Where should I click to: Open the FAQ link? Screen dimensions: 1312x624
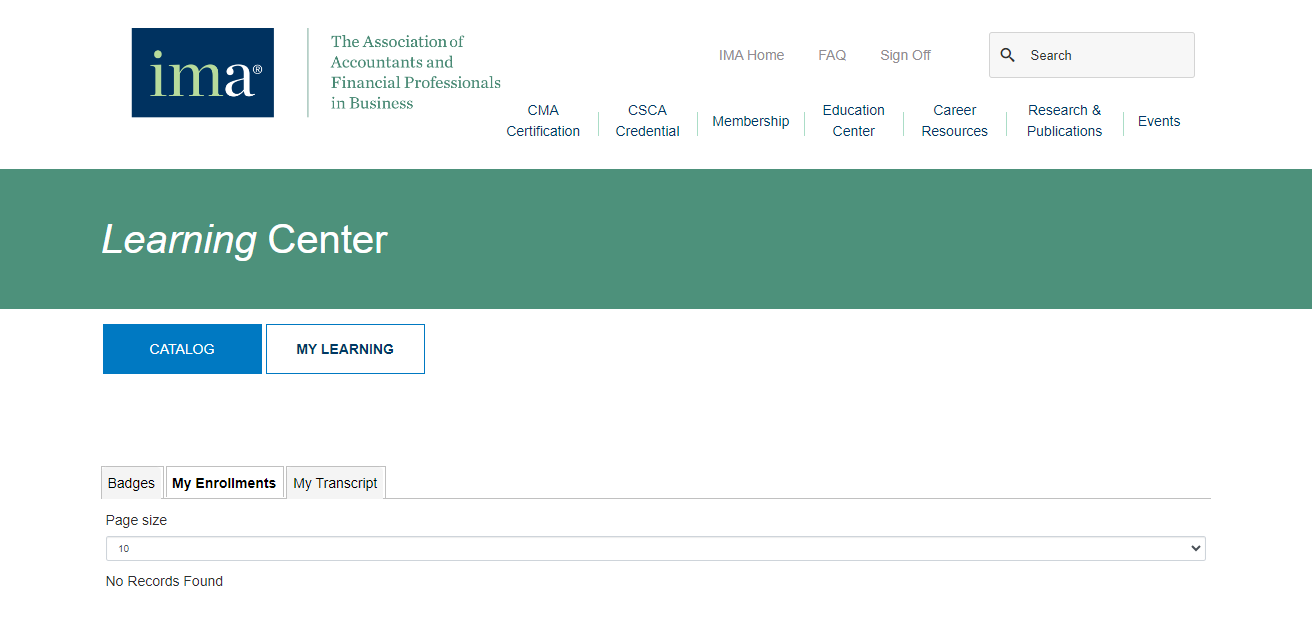[x=832, y=55]
